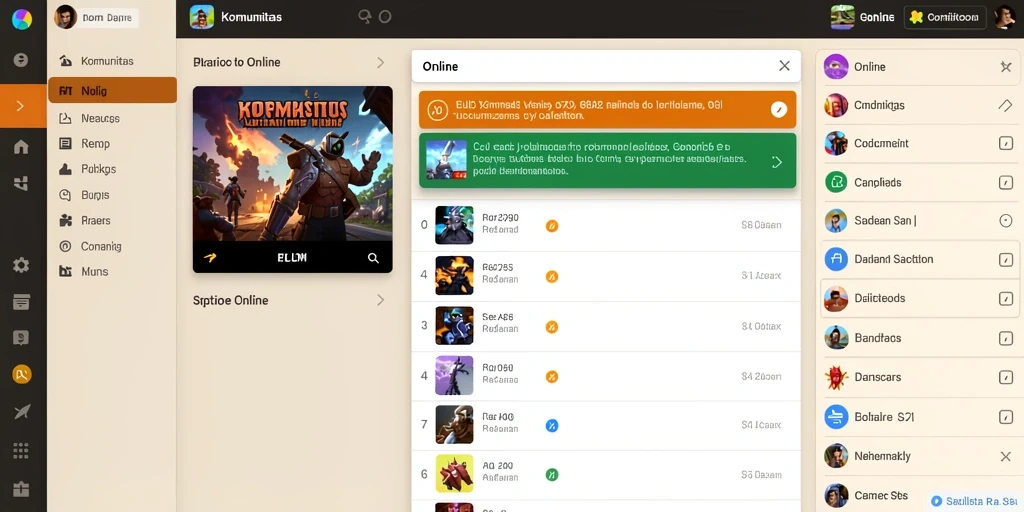Click the edit pencil beside Cmdntiqtas

point(1006,105)
